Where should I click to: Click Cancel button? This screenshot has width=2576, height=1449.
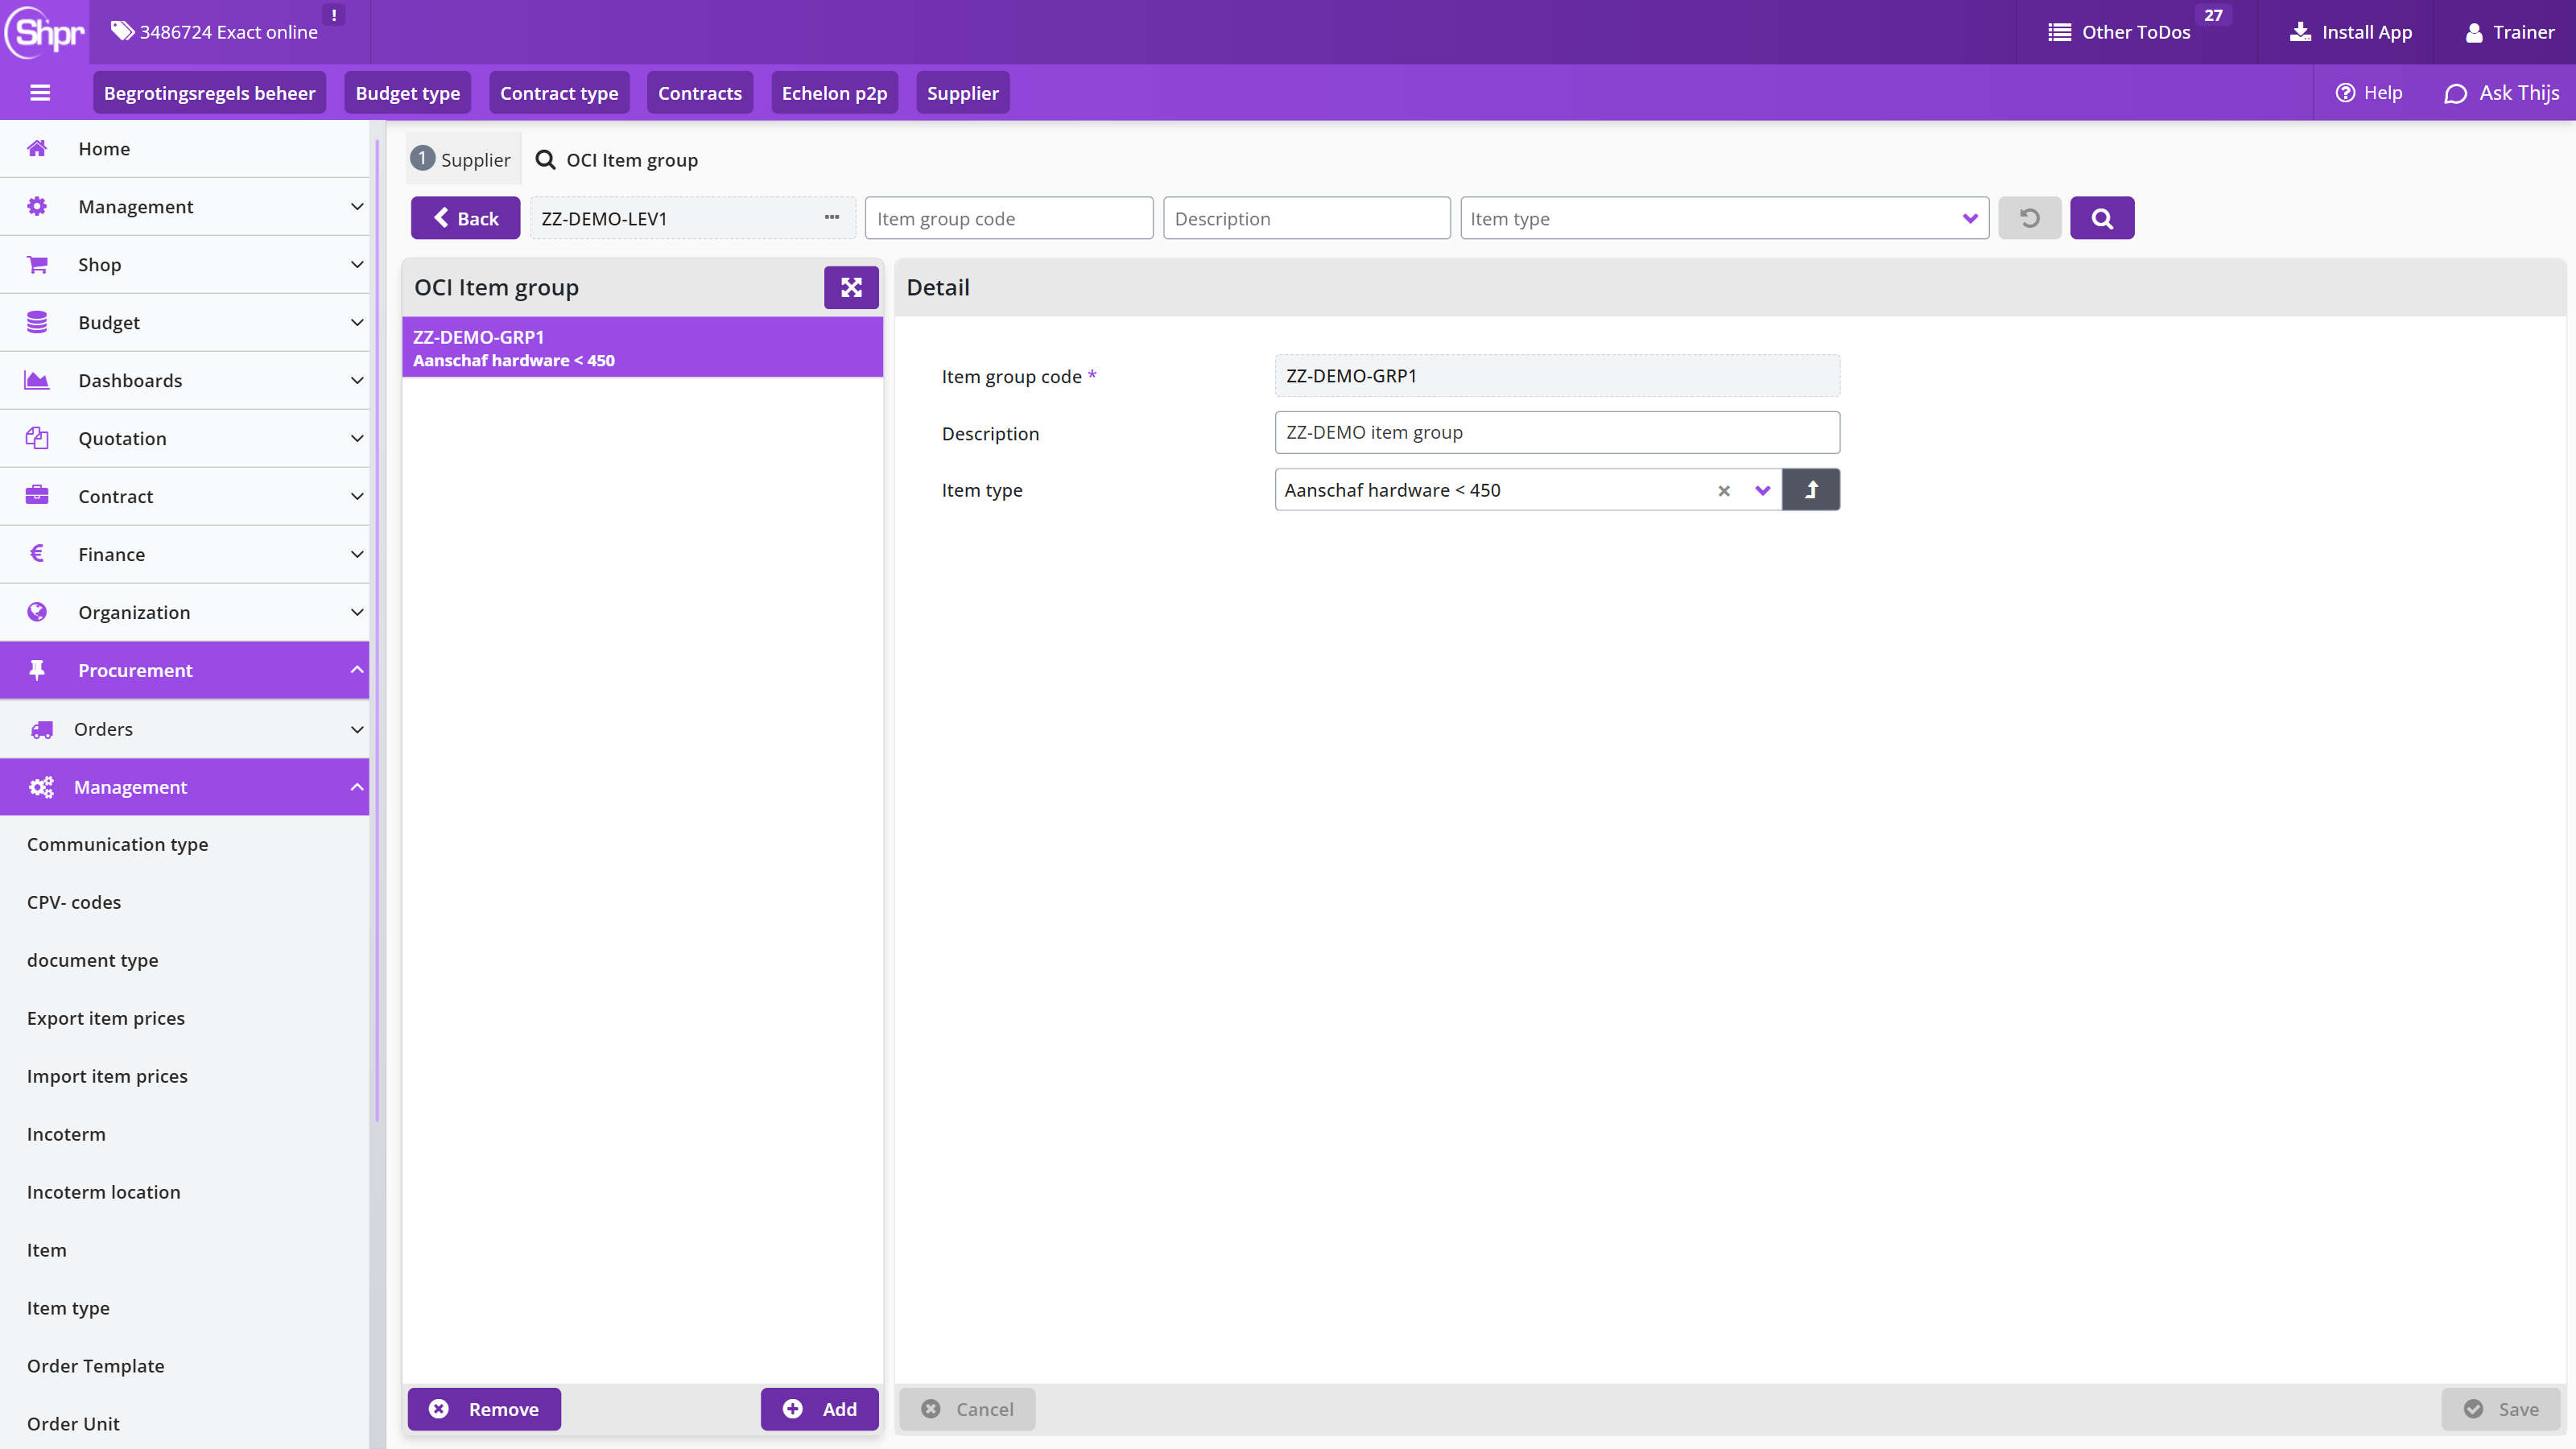pyautogui.click(x=967, y=1409)
